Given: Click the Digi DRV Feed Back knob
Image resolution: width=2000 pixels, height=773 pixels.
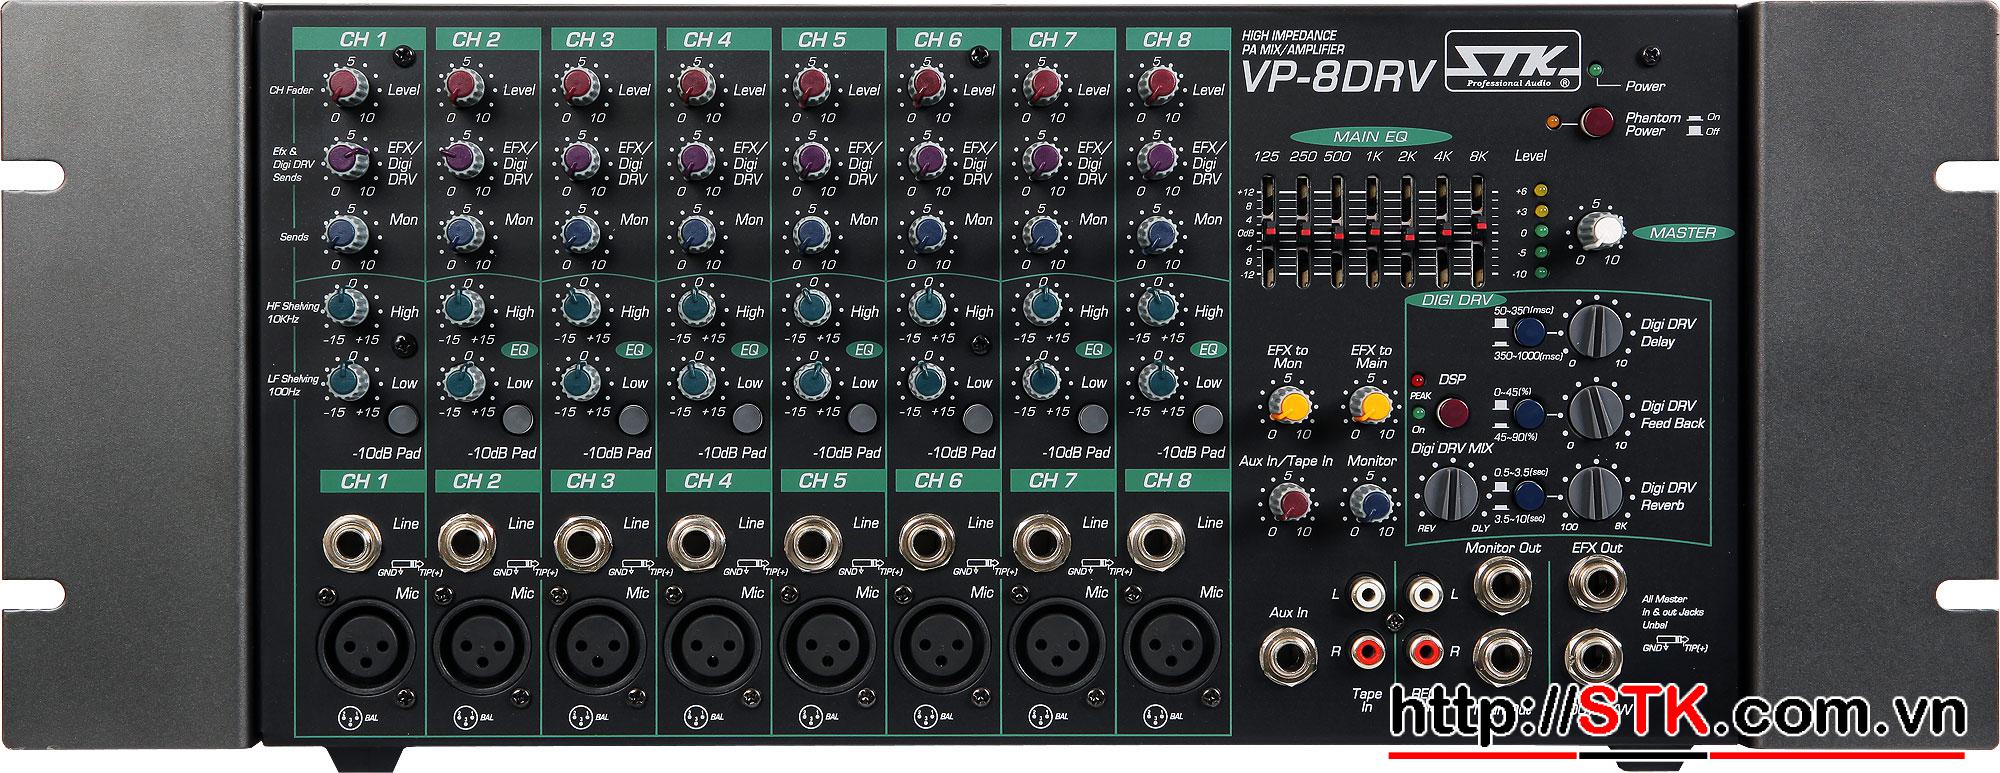Looking at the screenshot, I should (x=1597, y=411).
